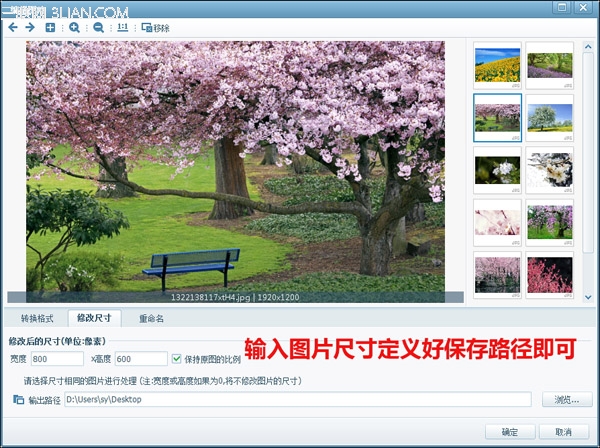Confirm with the 确定 button
600x448 pixels.
coord(510,432)
